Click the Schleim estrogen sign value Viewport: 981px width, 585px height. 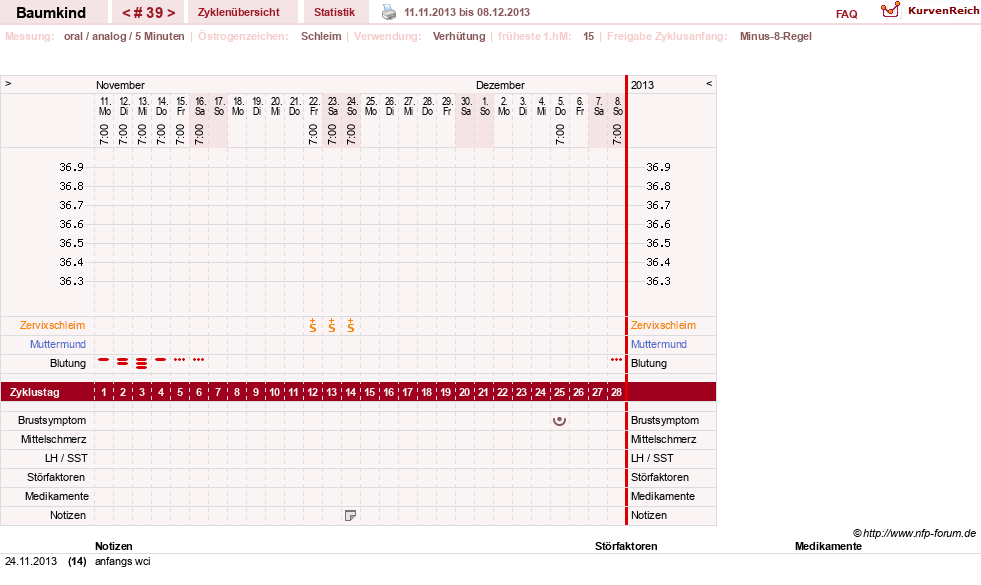coord(321,36)
